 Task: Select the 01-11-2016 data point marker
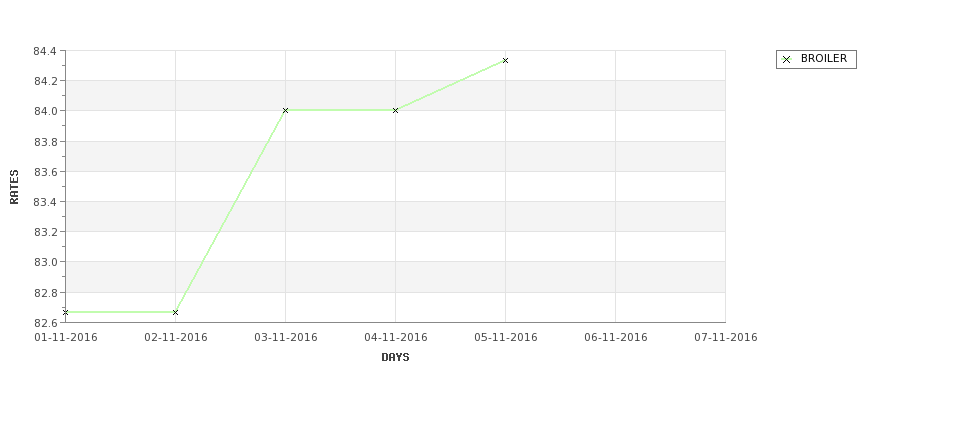coord(65,312)
